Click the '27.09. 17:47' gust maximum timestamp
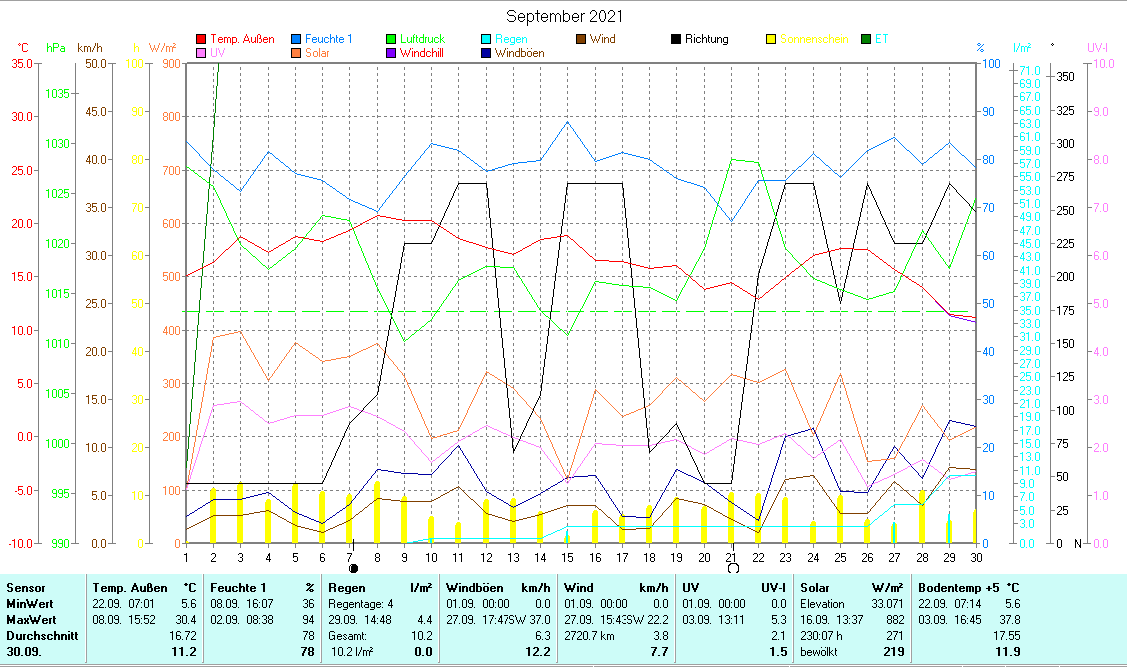Image resolution: width=1127 pixels, height=667 pixels. pyautogui.click(x=477, y=620)
